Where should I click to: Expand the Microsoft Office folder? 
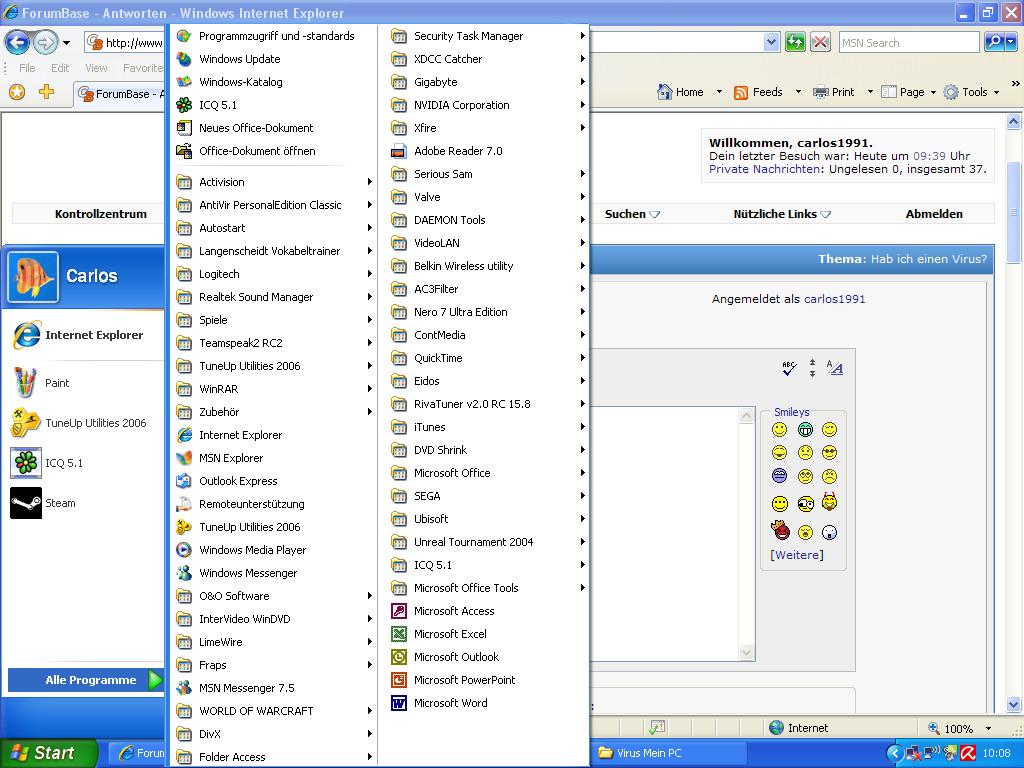tap(483, 473)
